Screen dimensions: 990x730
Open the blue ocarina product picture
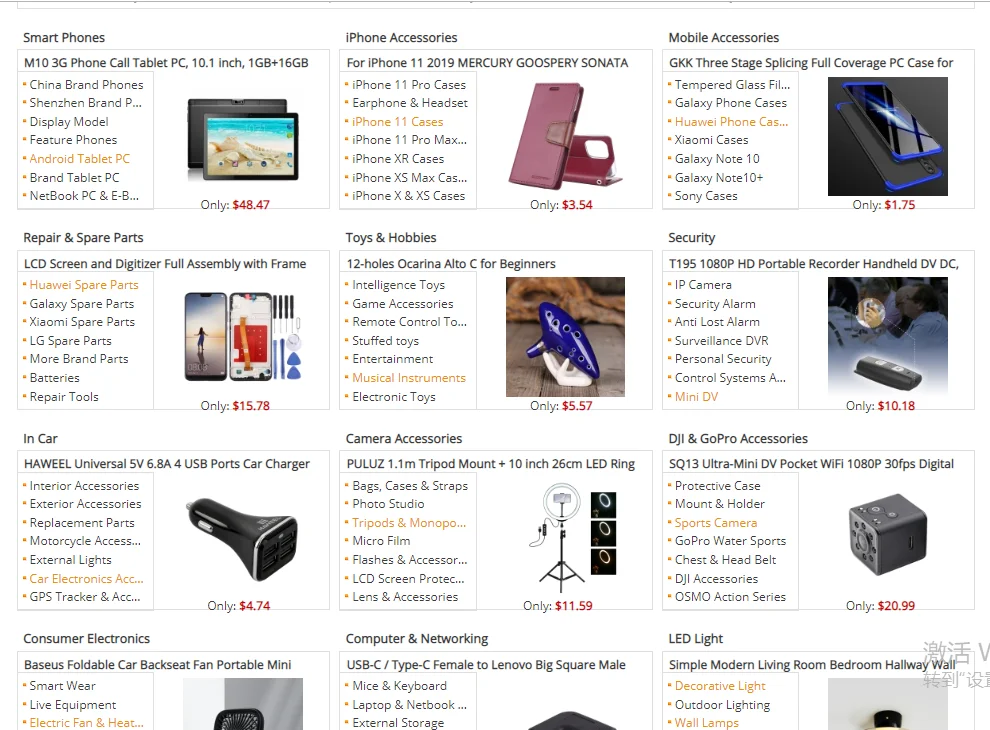(x=565, y=337)
